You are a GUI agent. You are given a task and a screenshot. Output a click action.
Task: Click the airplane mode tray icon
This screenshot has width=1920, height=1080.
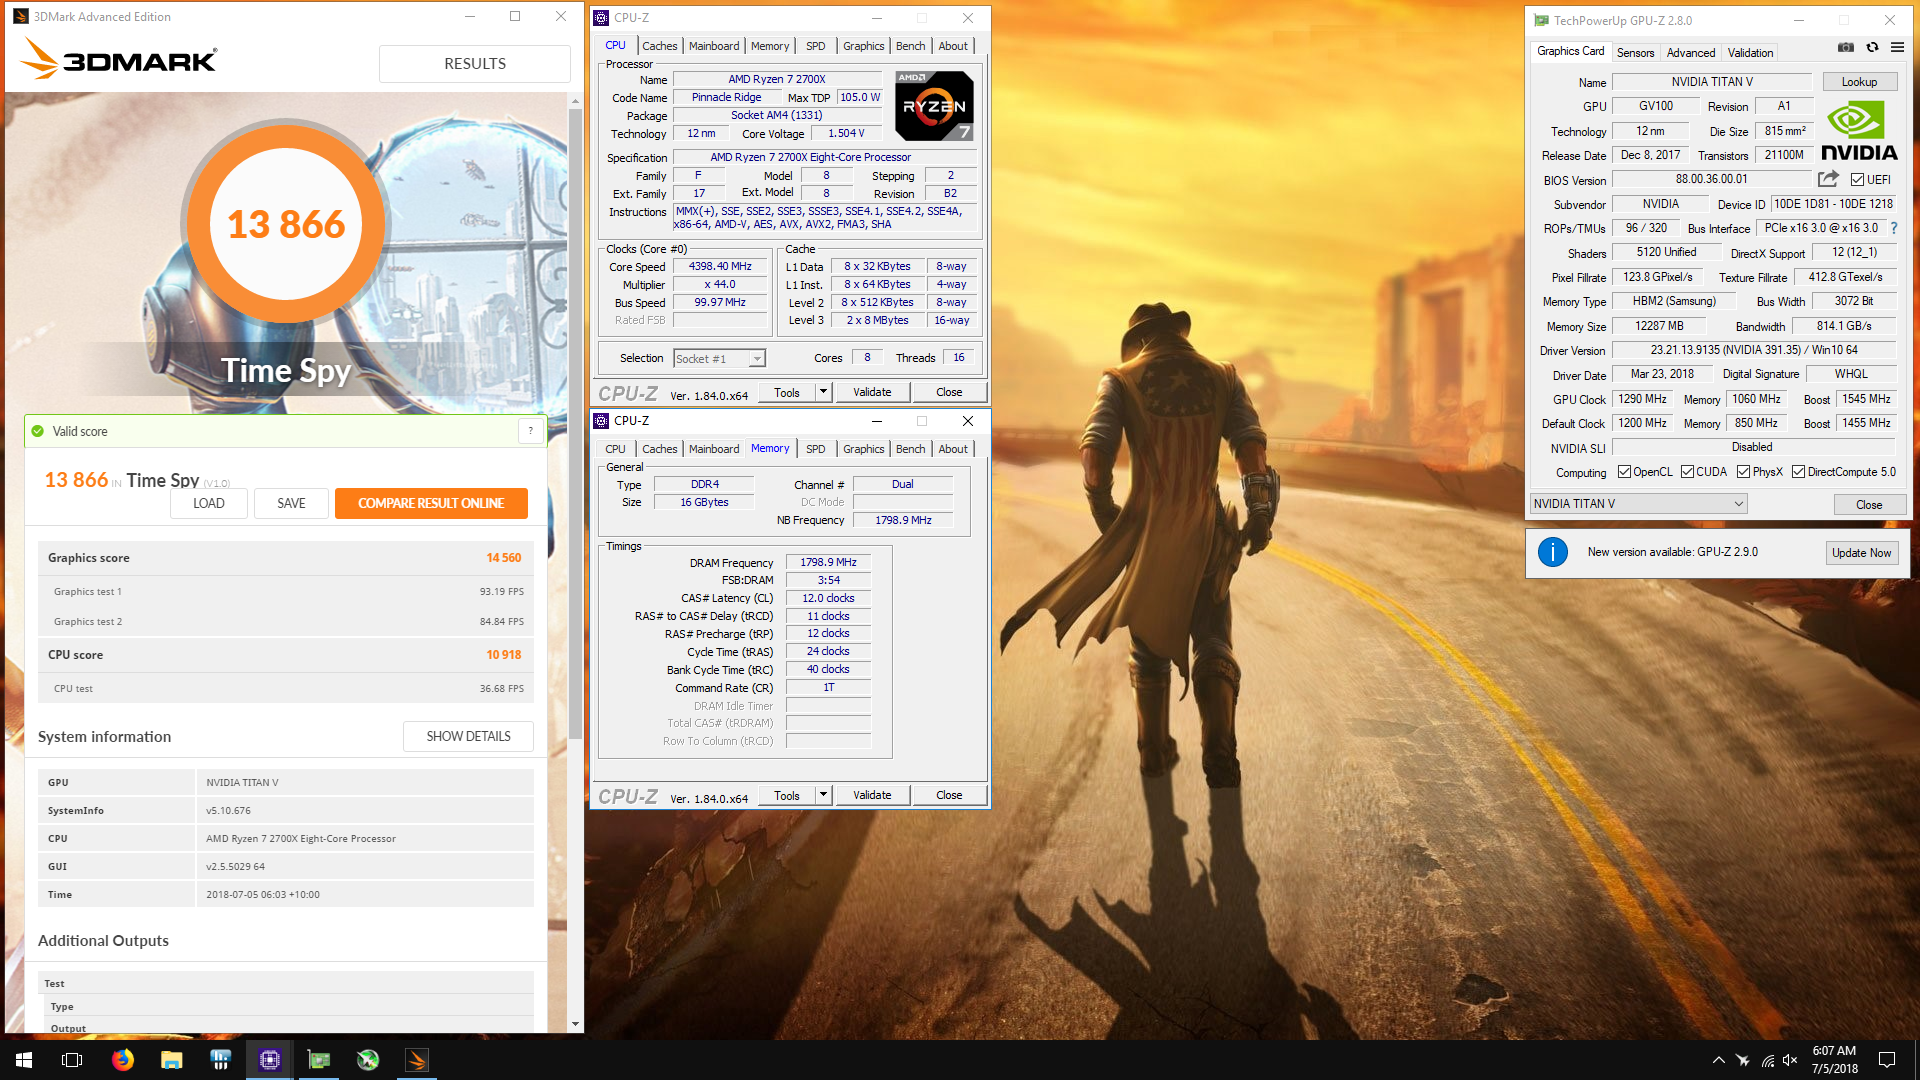pyautogui.click(x=1742, y=1060)
